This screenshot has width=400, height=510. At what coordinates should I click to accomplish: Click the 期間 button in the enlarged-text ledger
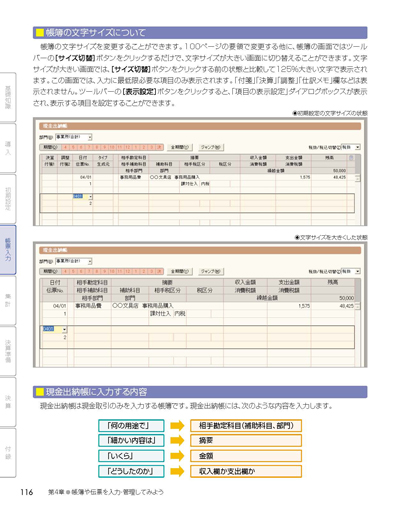[50, 271]
